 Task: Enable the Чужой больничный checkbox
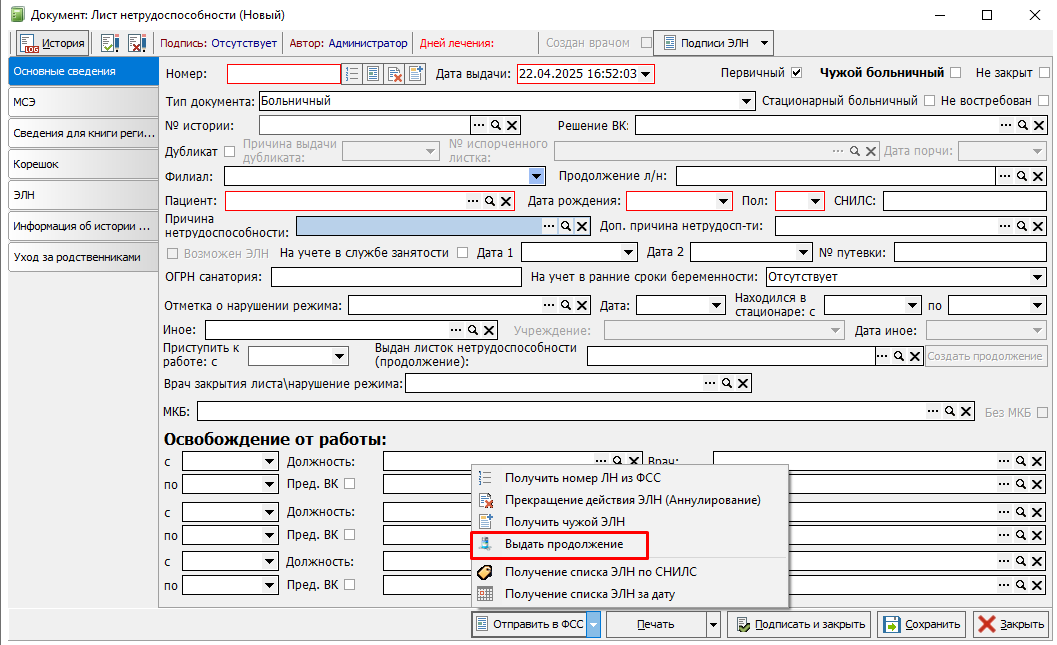point(956,73)
